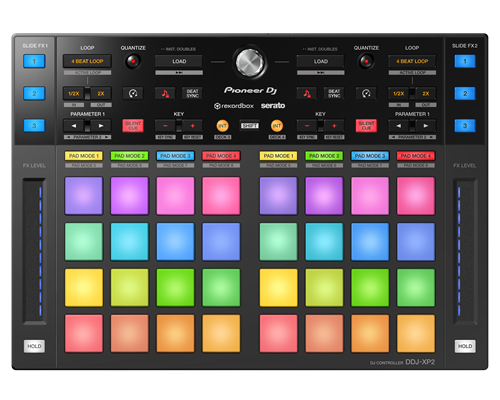The height and width of the screenshot is (400, 500).
Task: Hit last pad in left deck top row
Action: point(221,196)
